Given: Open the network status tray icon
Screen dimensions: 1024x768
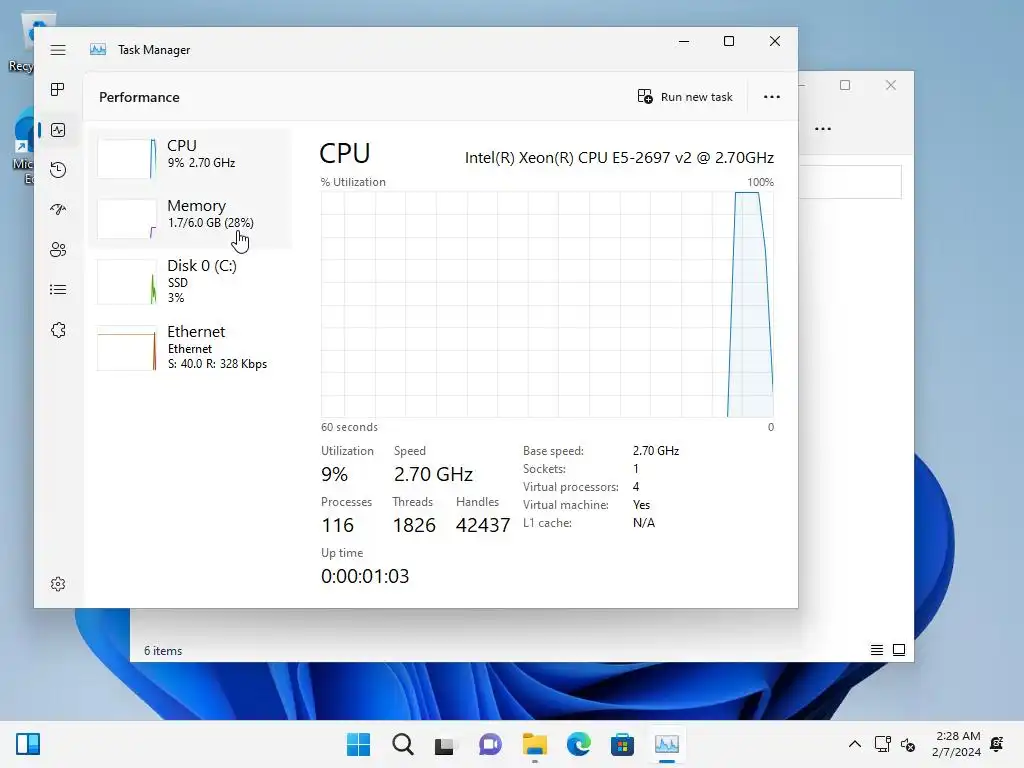Looking at the screenshot, I should point(882,744).
